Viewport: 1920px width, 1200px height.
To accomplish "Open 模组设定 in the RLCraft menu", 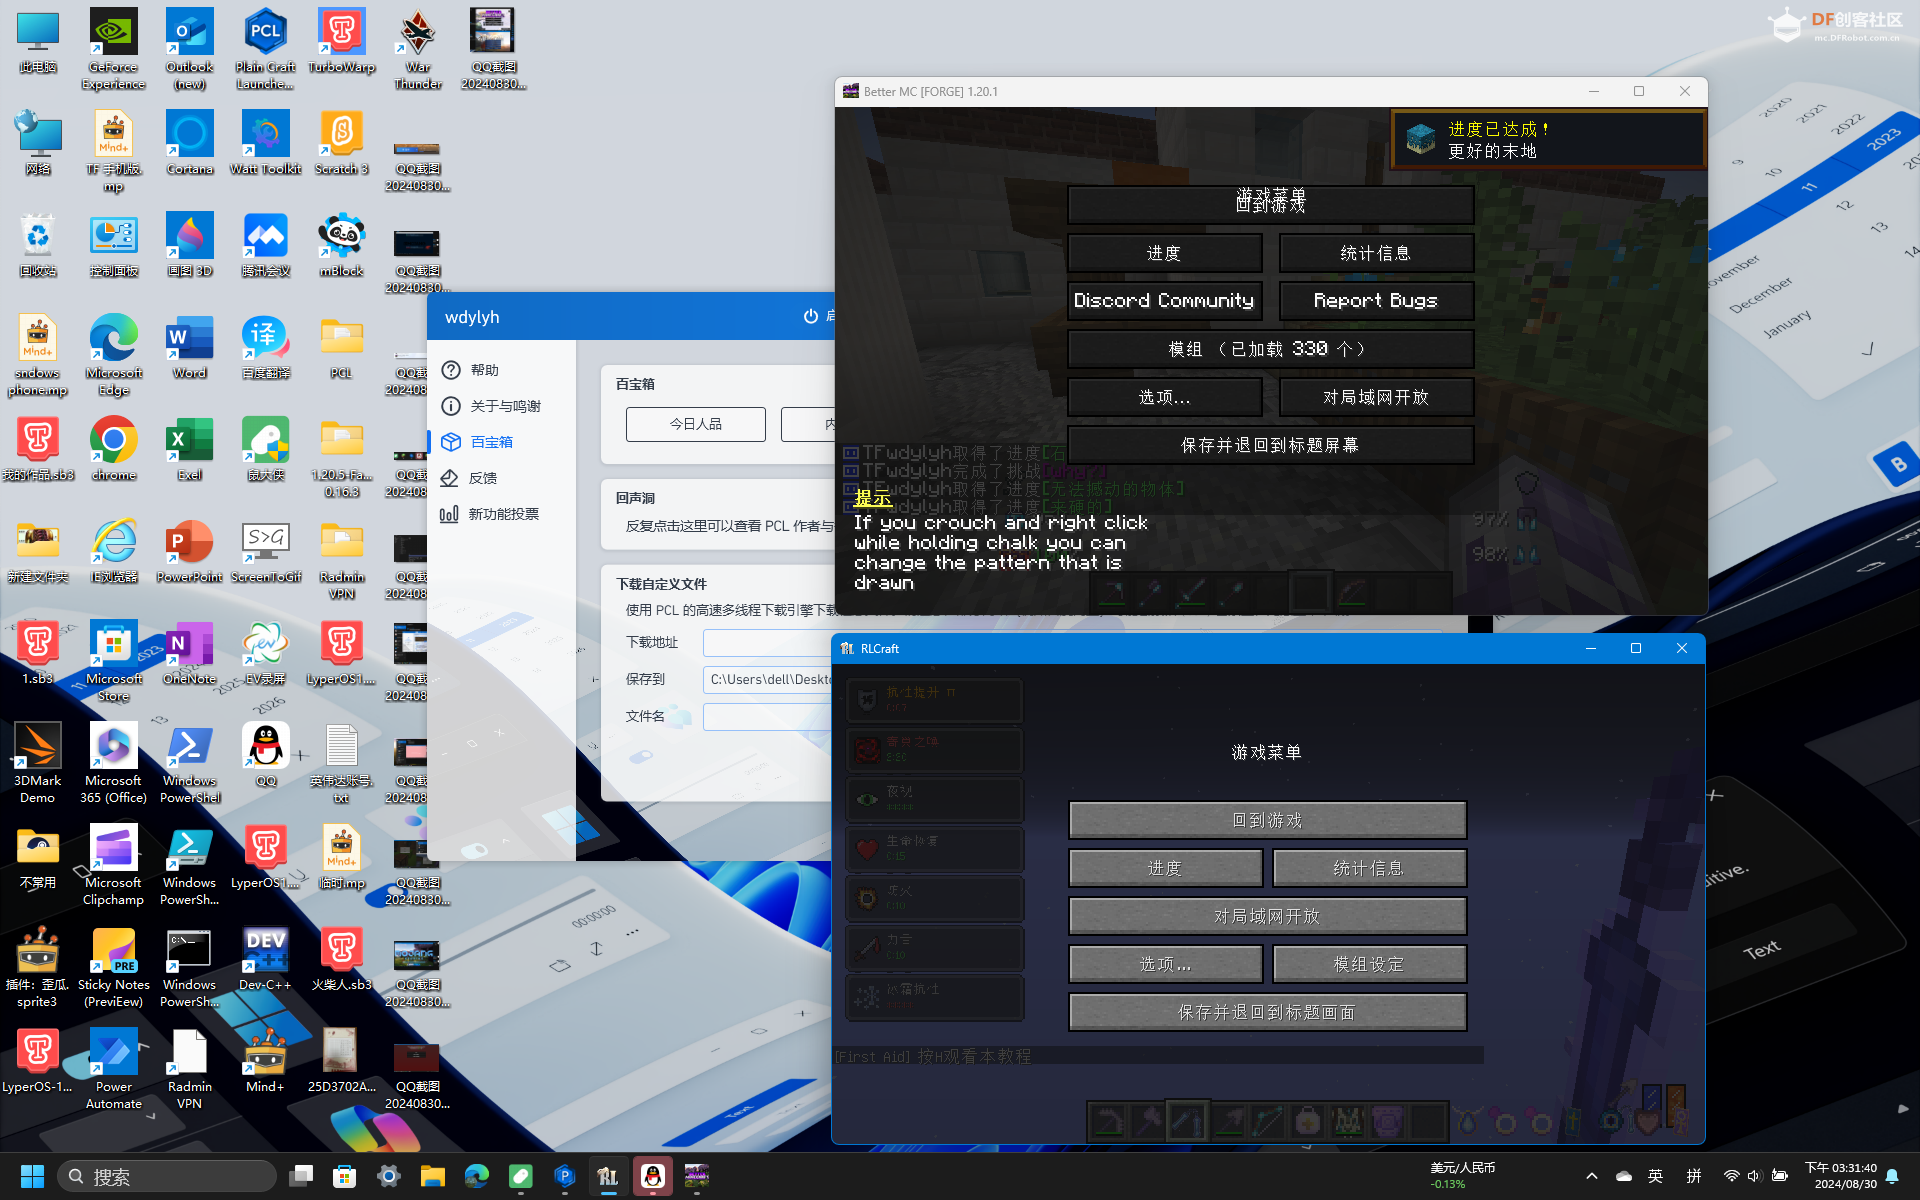I will pos(1369,964).
